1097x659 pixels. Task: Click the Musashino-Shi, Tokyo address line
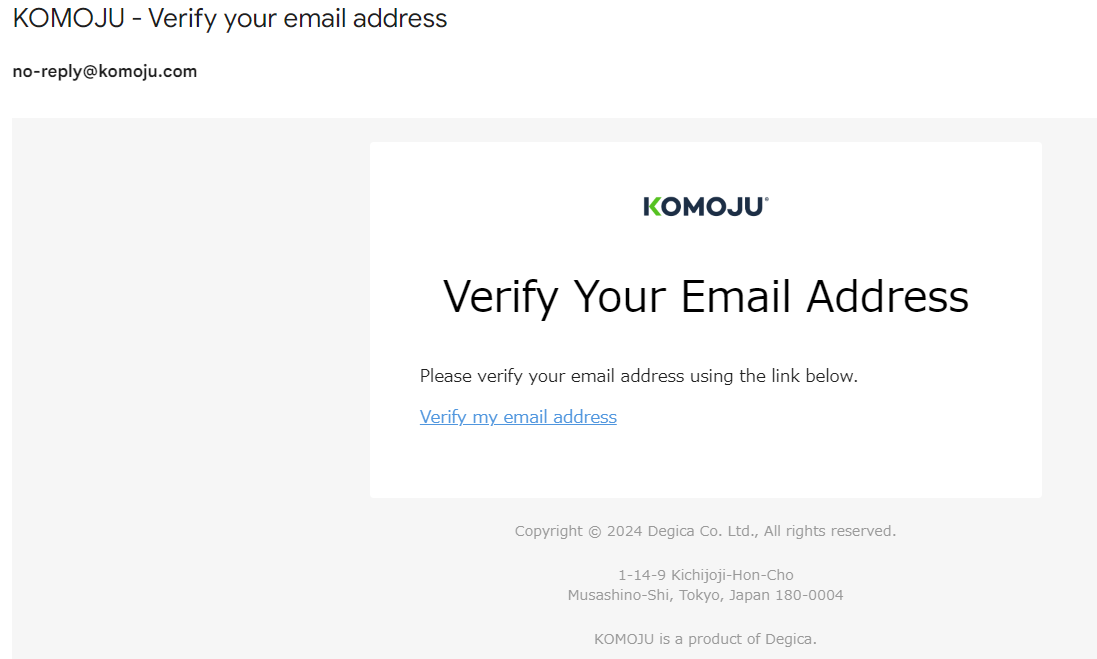705,595
